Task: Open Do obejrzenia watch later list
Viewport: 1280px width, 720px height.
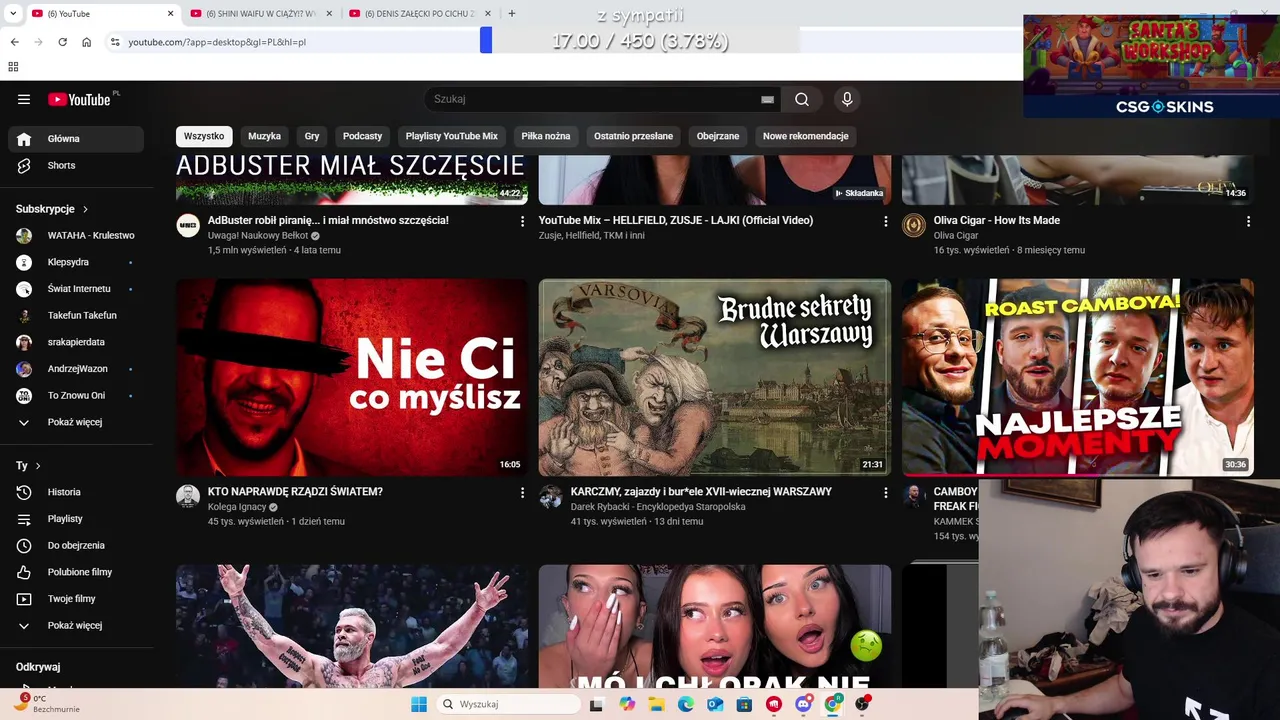Action: (x=76, y=545)
